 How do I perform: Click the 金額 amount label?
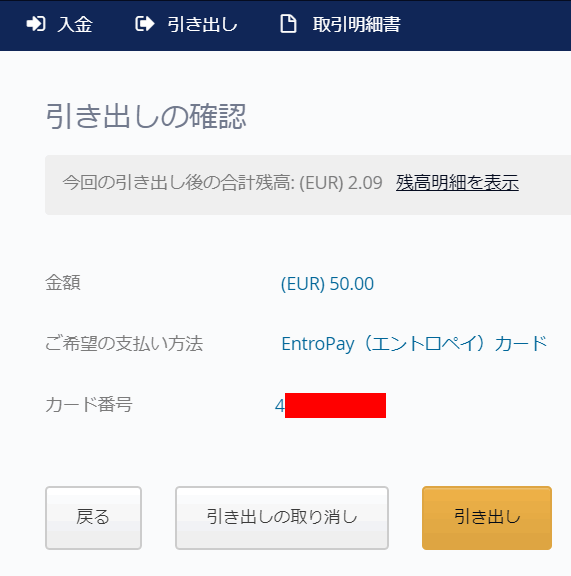click(x=63, y=283)
